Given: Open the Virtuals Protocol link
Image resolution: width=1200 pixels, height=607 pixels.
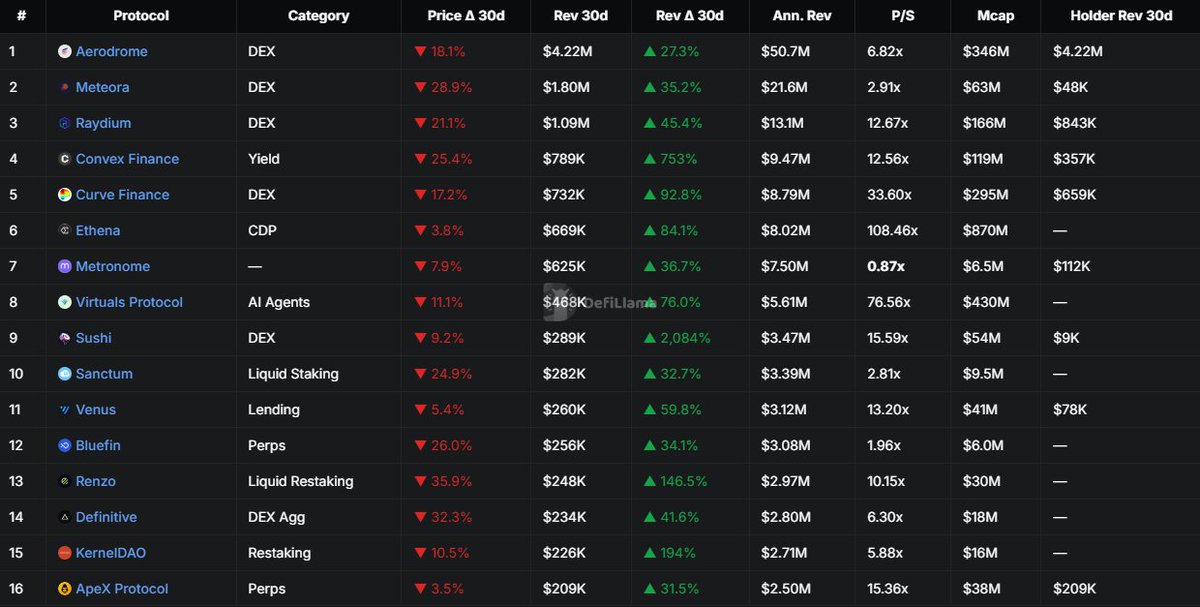Looking at the screenshot, I should tap(129, 302).
